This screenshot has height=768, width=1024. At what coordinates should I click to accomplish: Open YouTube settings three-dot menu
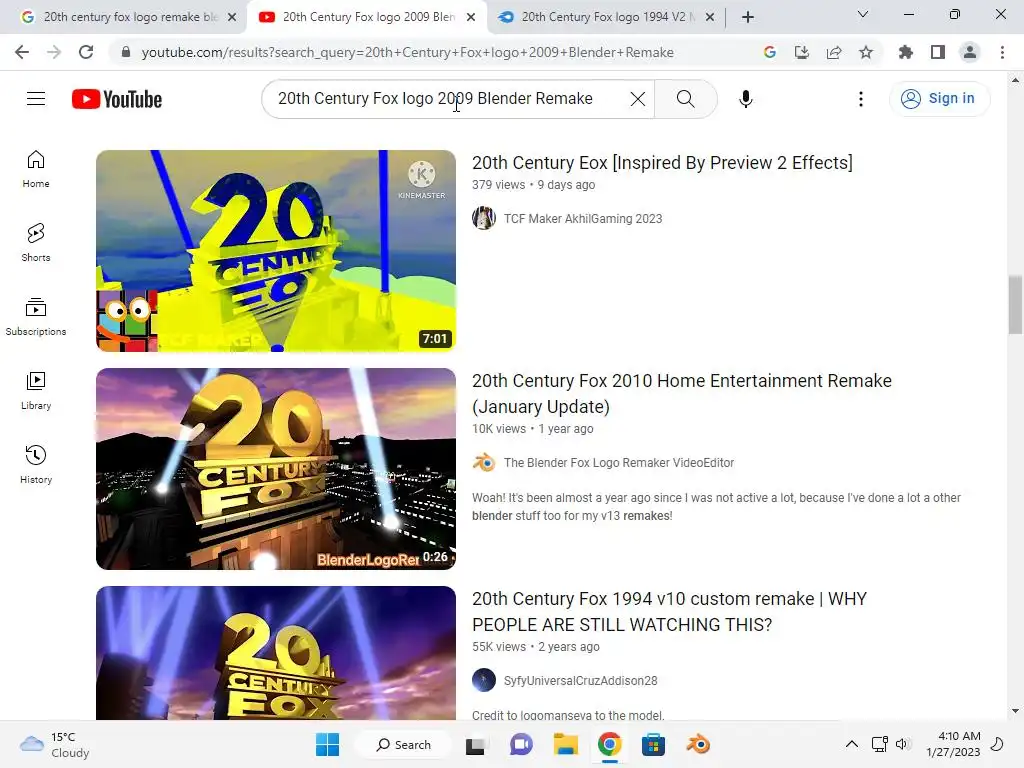coord(861,99)
